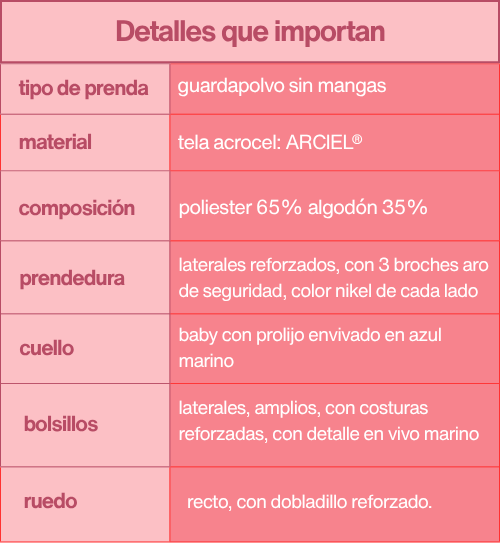Click 'poliester 65% algodón 35%' value

point(303,208)
